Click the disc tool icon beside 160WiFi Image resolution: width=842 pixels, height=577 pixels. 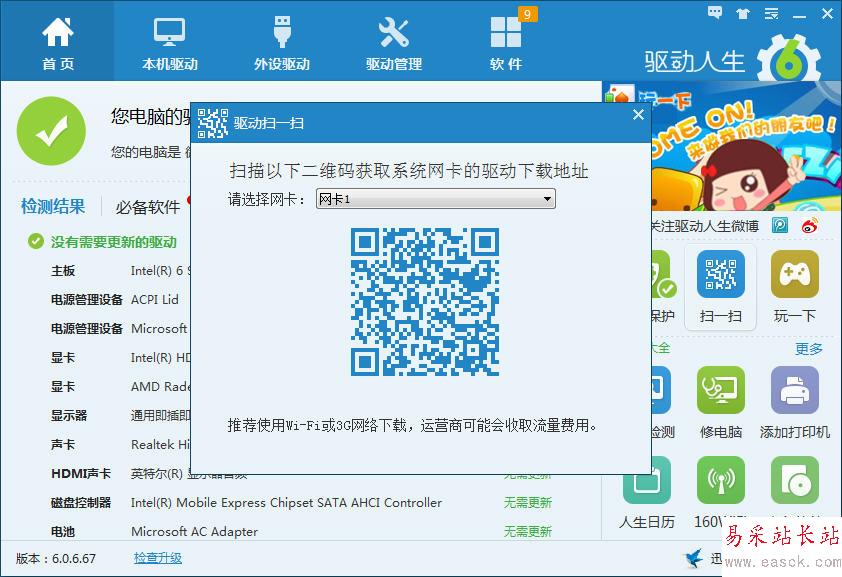pyautogui.click(x=795, y=480)
